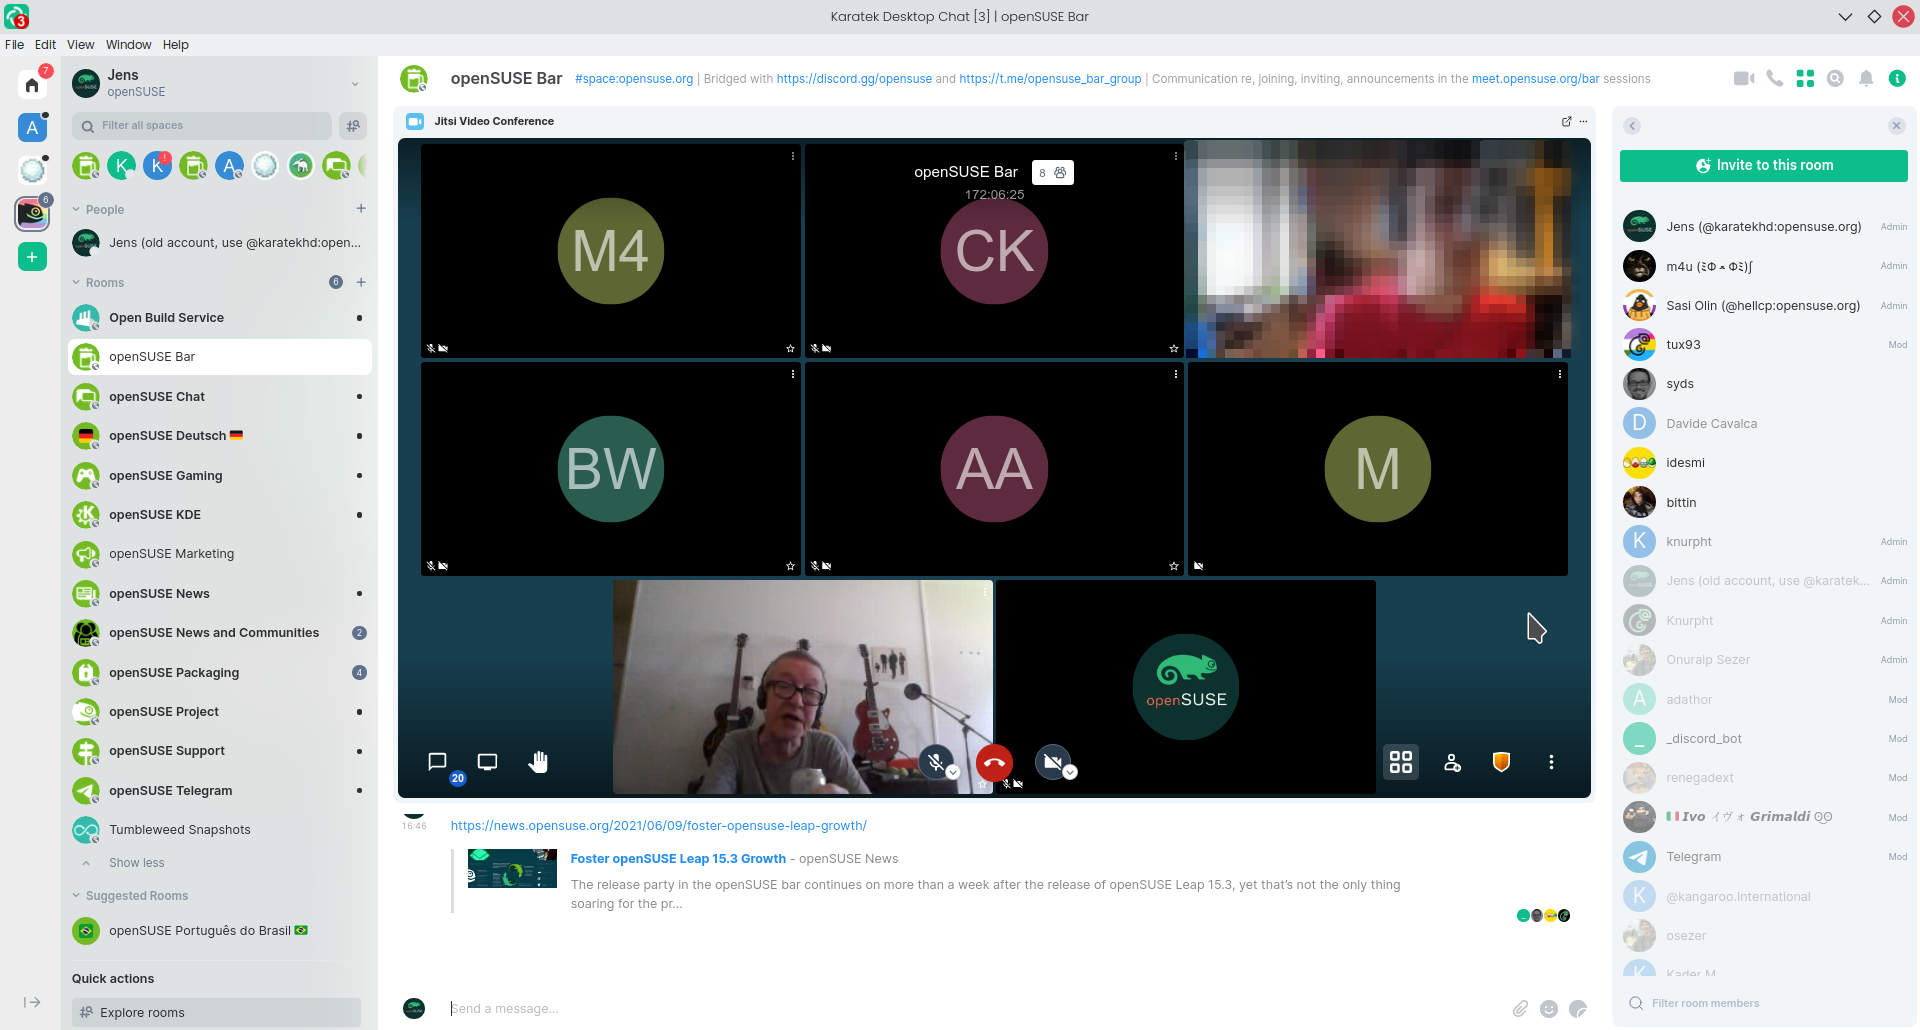The image size is (1920, 1030).
Task: Open room info green icon
Action: pos(1897,79)
